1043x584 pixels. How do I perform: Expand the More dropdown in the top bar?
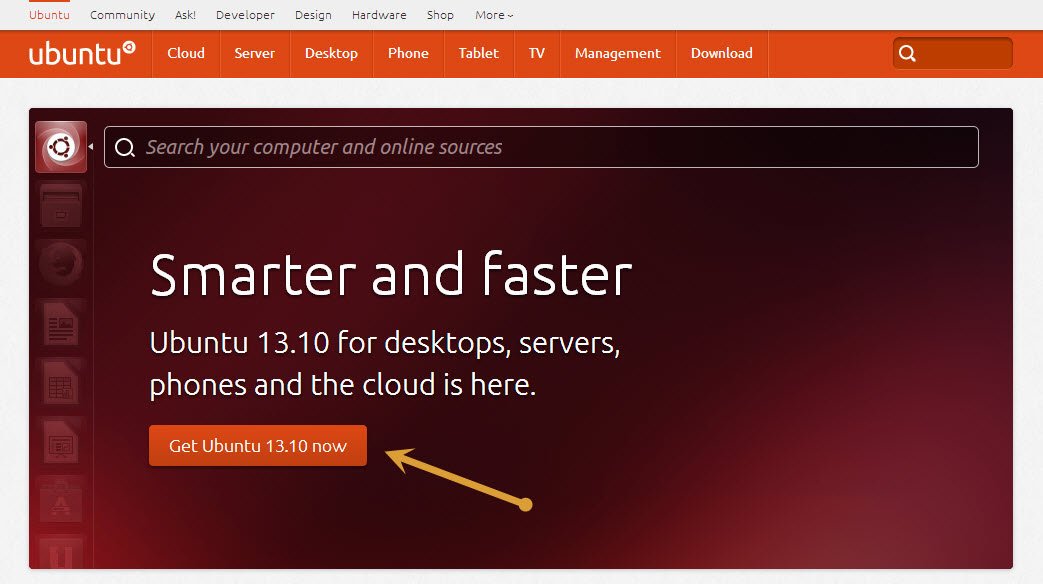click(x=494, y=15)
